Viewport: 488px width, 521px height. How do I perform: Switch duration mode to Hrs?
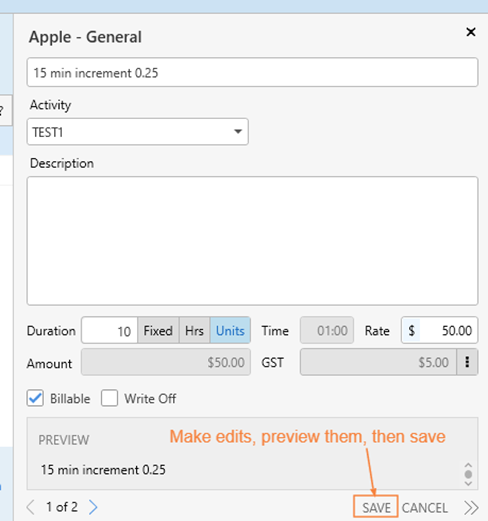pyautogui.click(x=194, y=331)
